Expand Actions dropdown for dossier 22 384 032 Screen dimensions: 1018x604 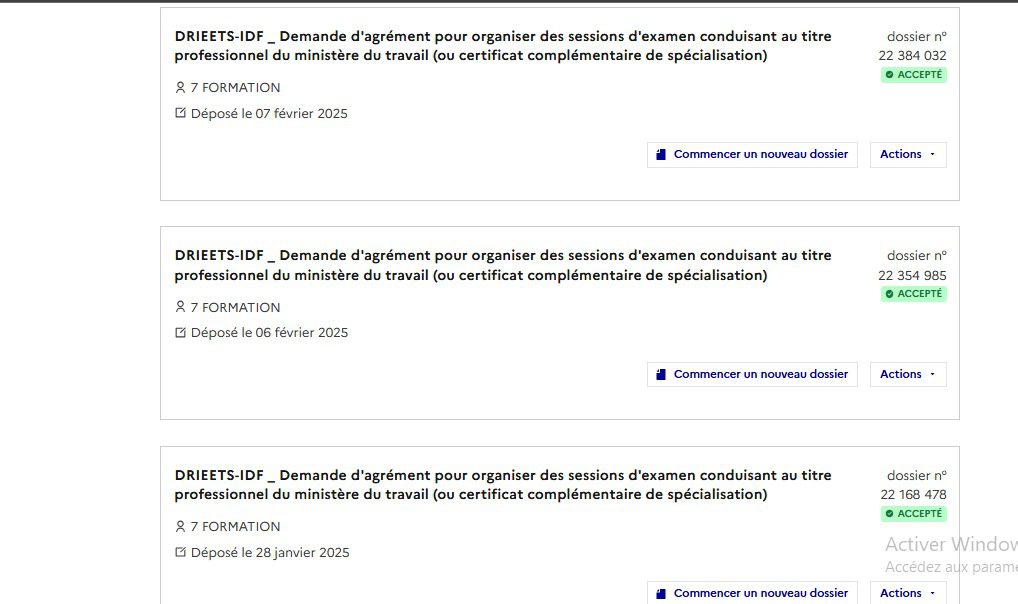[x=907, y=154]
